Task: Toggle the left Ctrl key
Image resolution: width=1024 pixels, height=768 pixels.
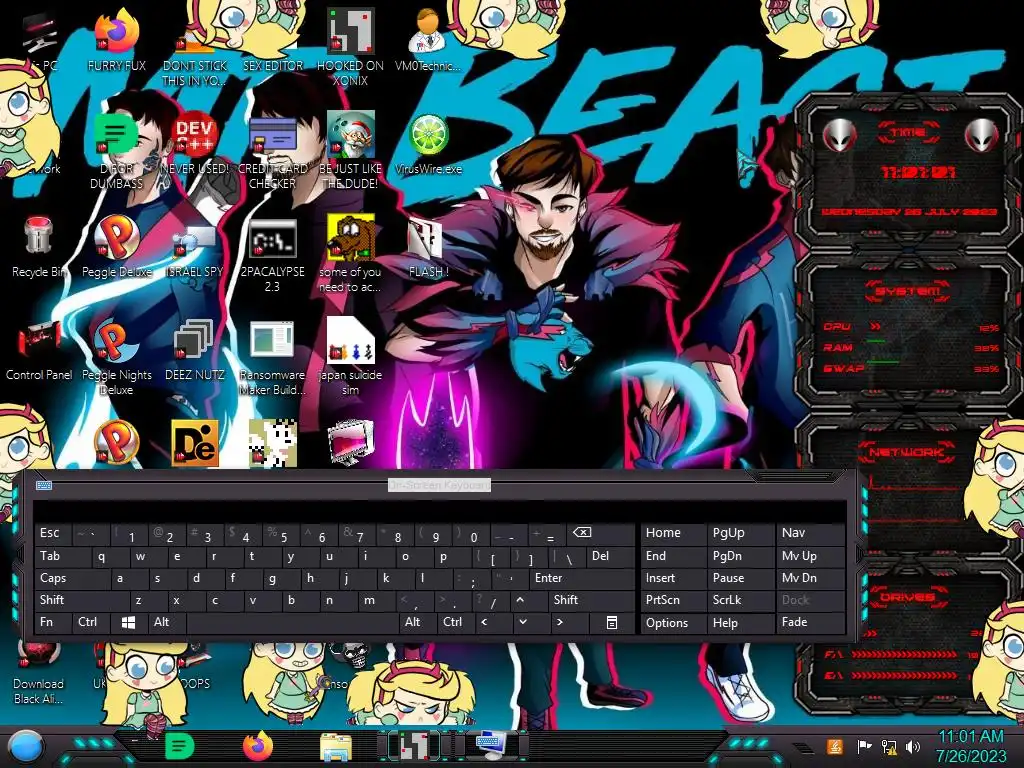Action: (91, 622)
